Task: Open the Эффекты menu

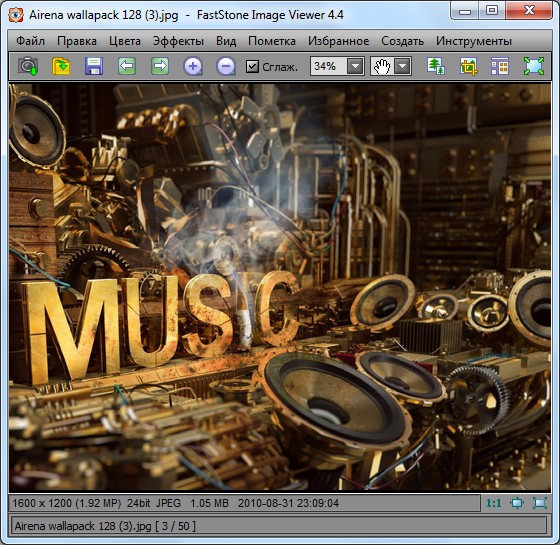Action: (178, 41)
